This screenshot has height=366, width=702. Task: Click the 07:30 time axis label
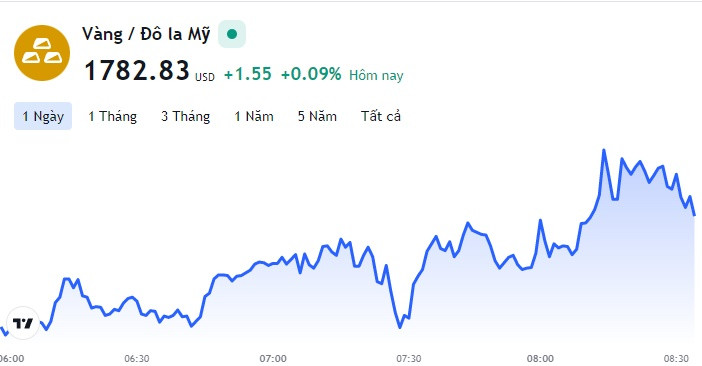click(409, 358)
